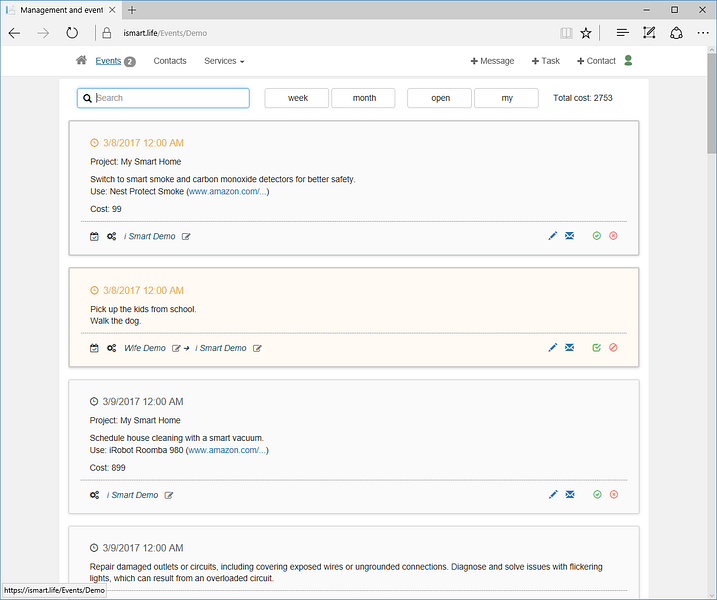Edit icon after i Smart Demo in kids event
Viewport: 717px width, 600px height.
click(257, 348)
